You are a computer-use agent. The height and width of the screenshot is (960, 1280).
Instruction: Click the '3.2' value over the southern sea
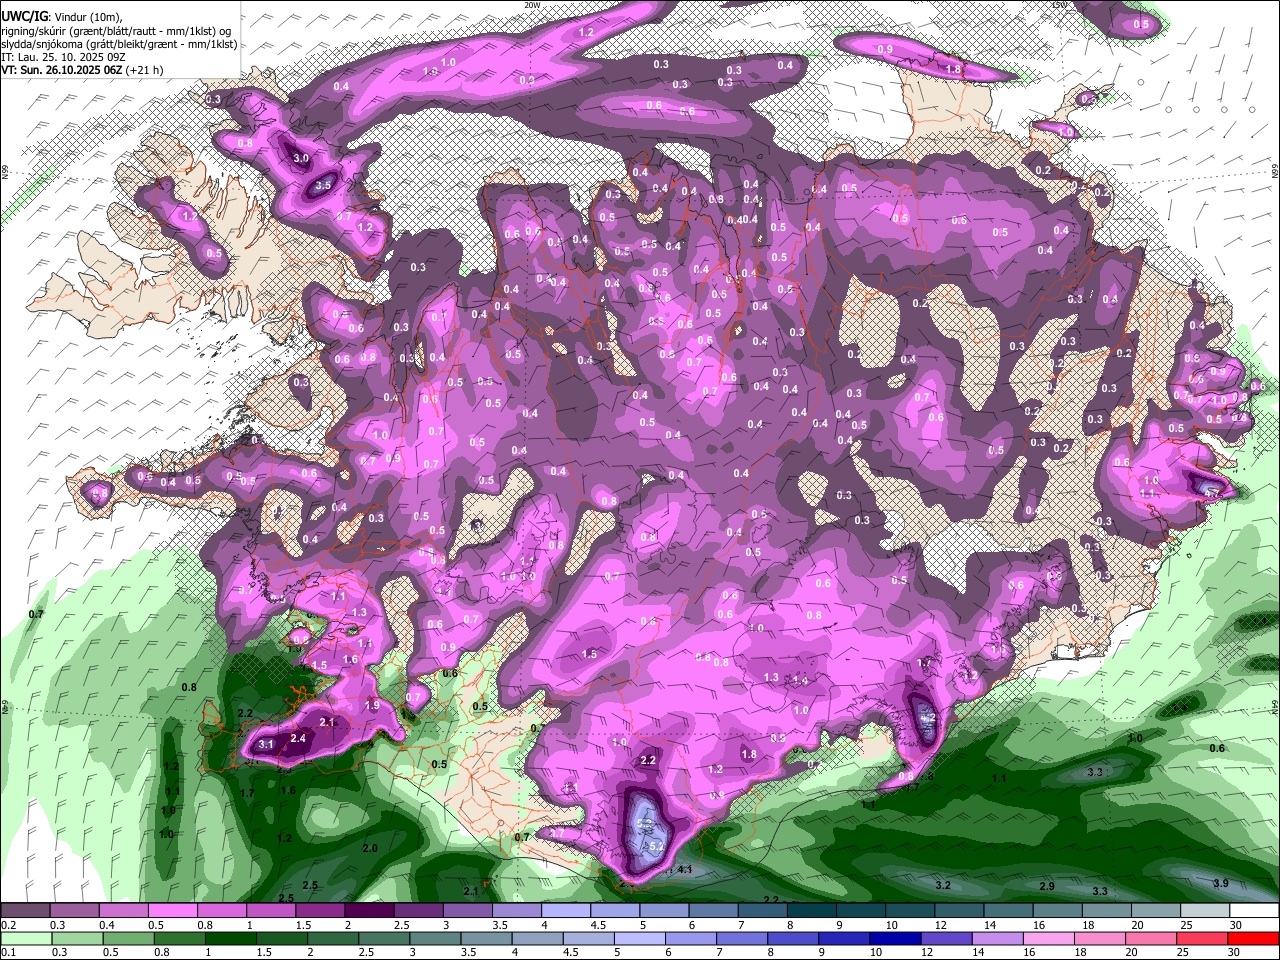click(x=942, y=885)
